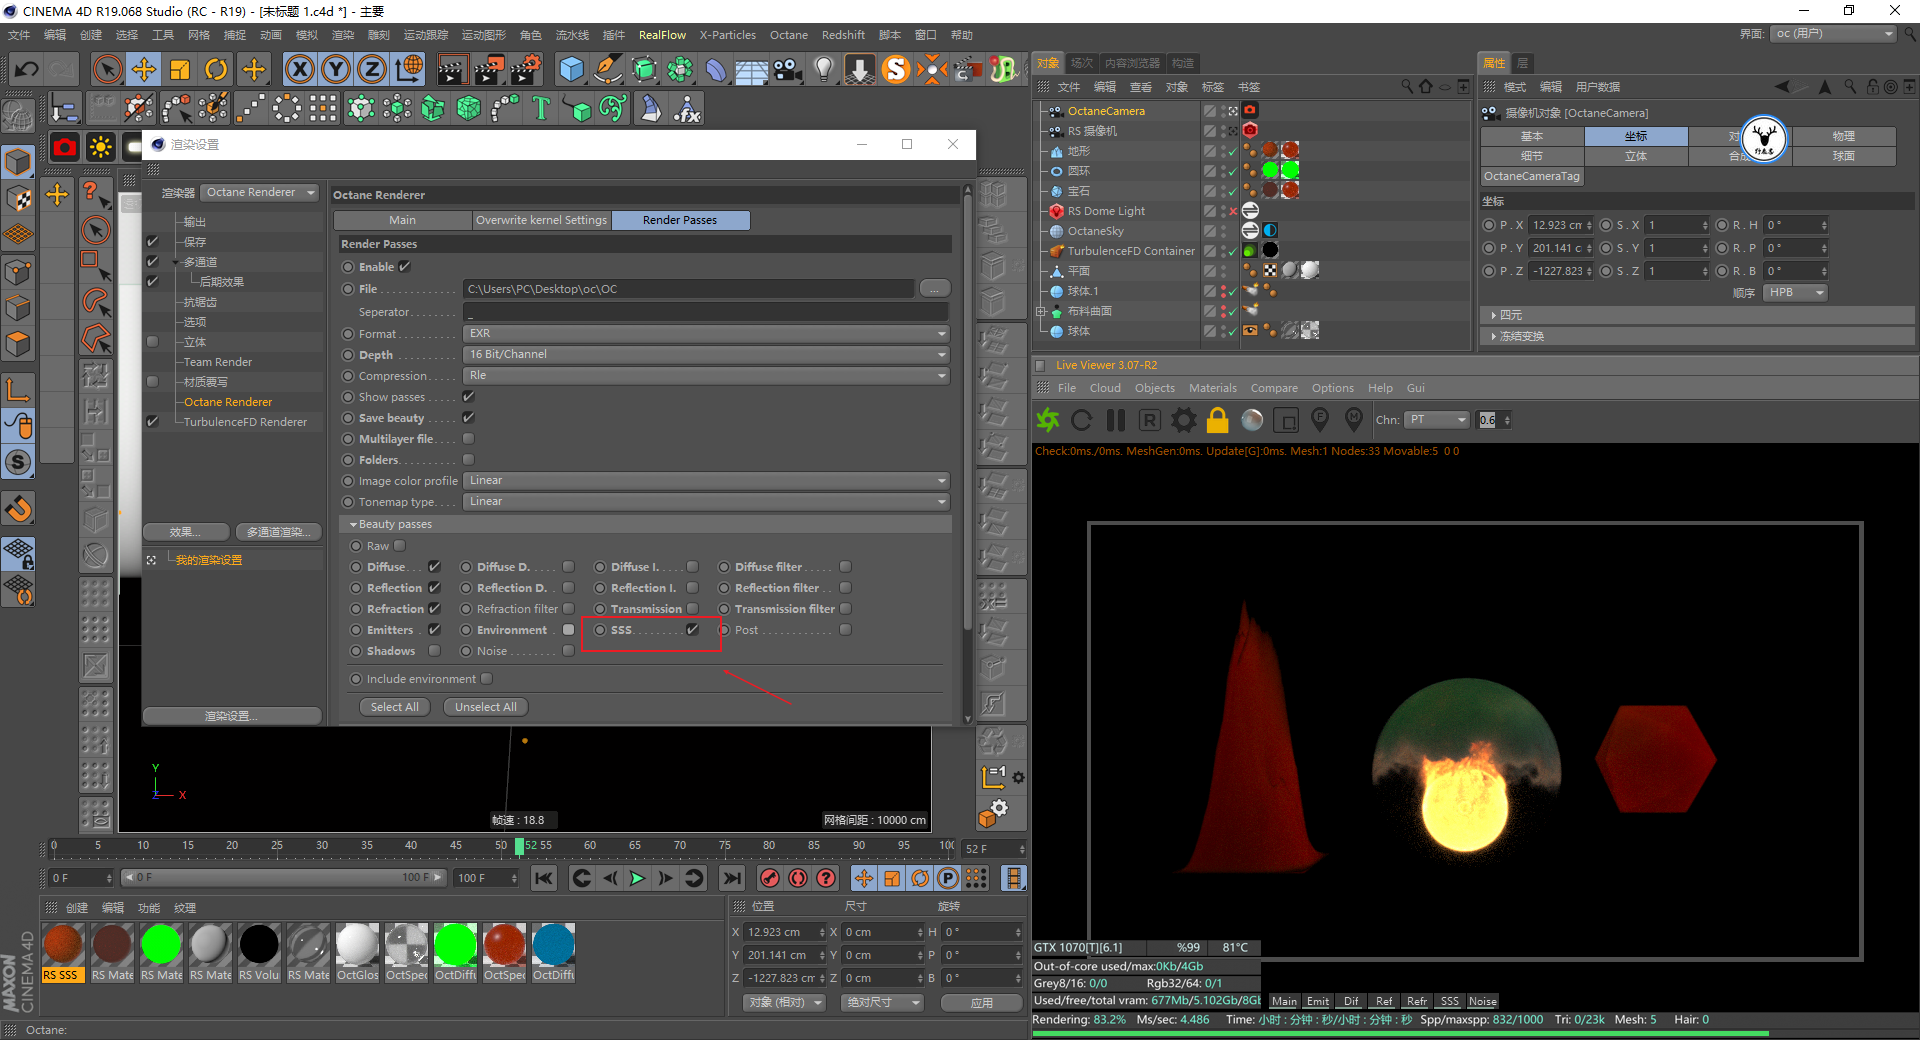
Task: Click the record active objects keyframe button
Action: (x=770, y=878)
